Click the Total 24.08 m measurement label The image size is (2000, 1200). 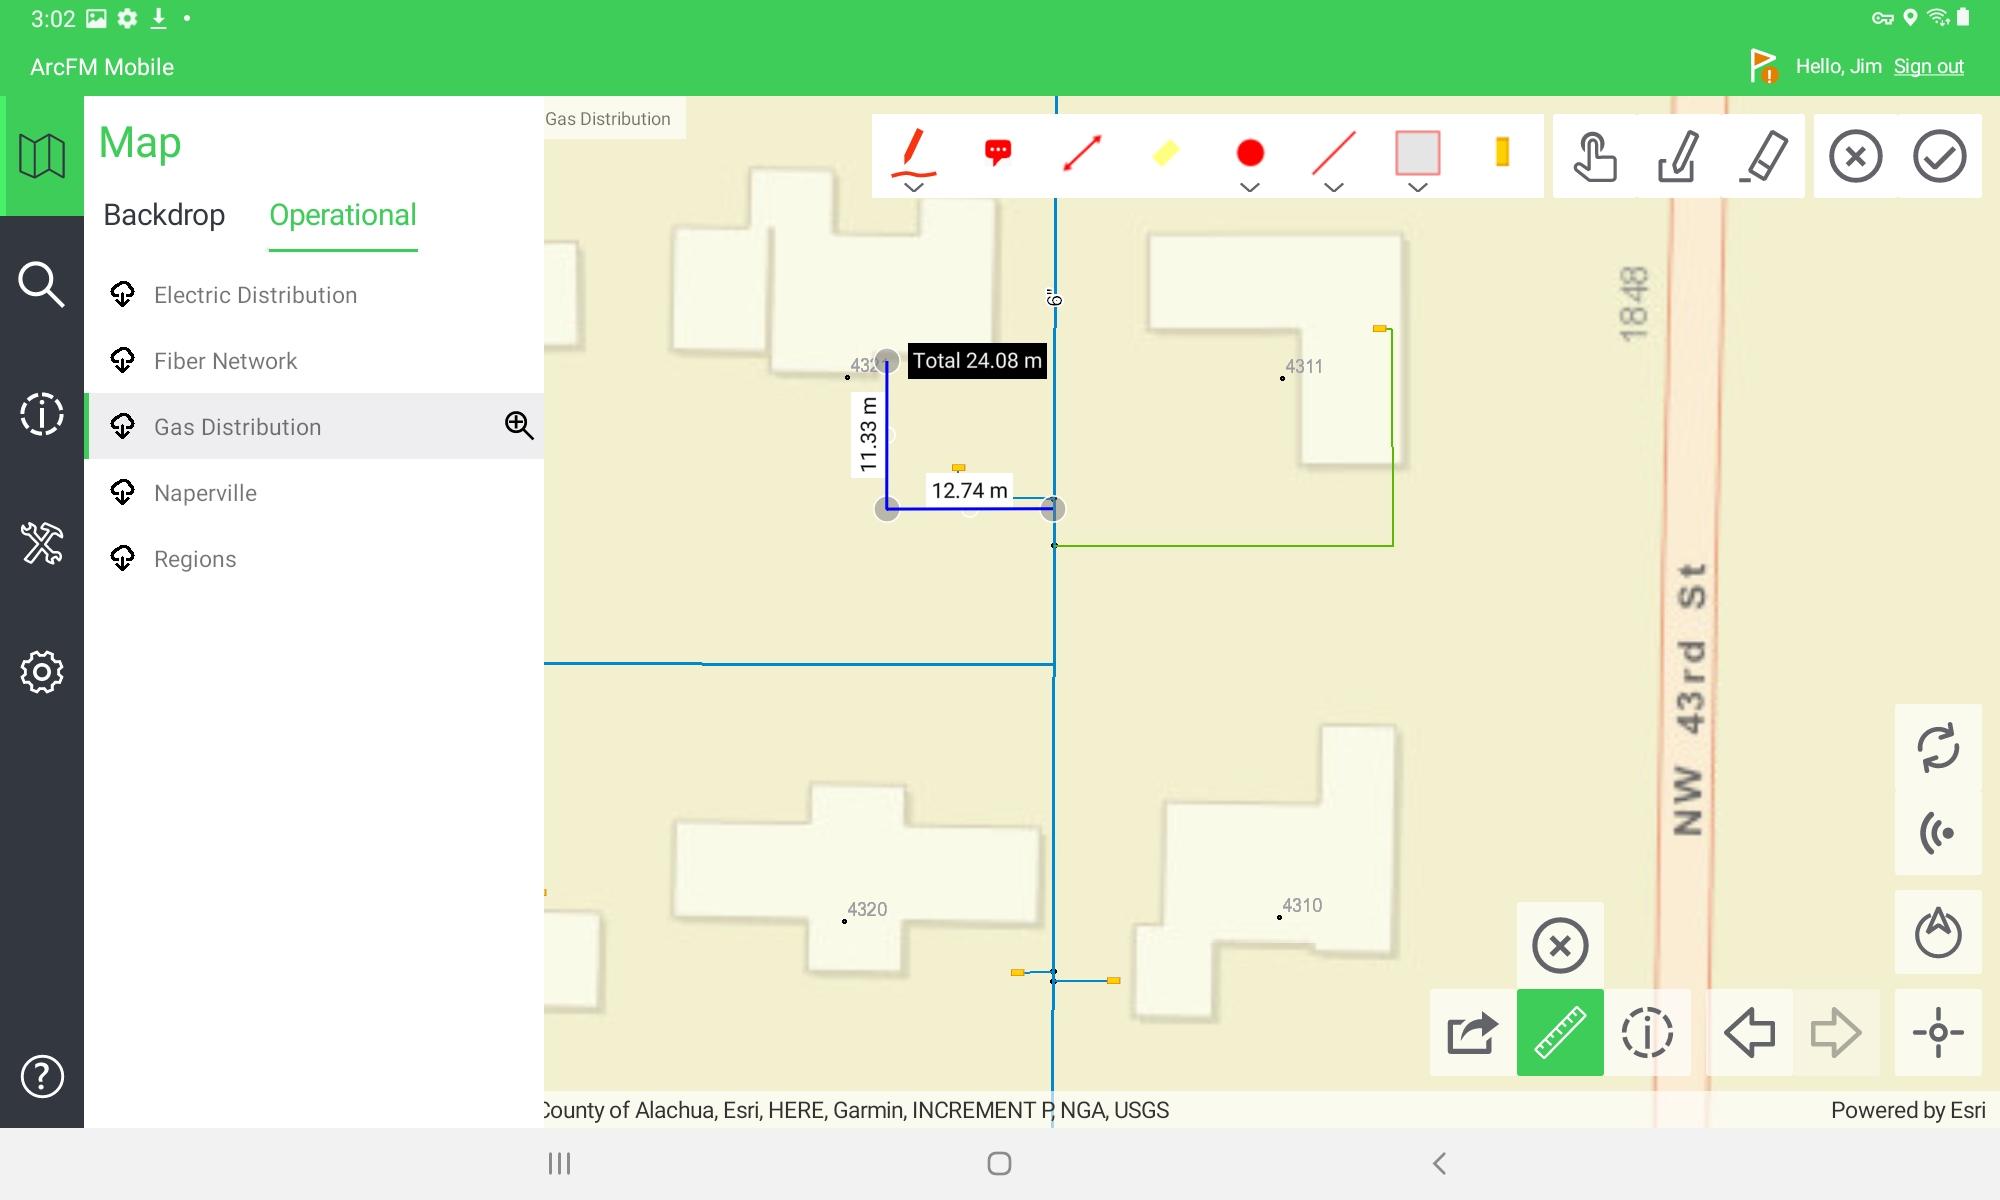[977, 361]
